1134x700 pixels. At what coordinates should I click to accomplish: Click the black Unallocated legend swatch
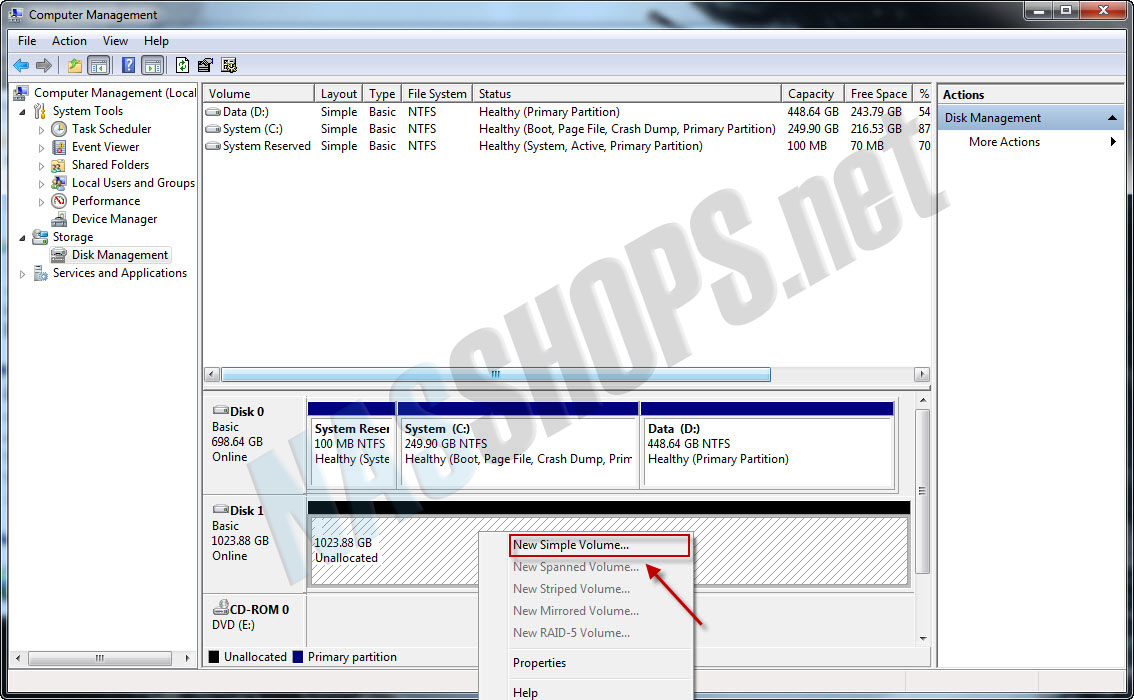(x=213, y=657)
